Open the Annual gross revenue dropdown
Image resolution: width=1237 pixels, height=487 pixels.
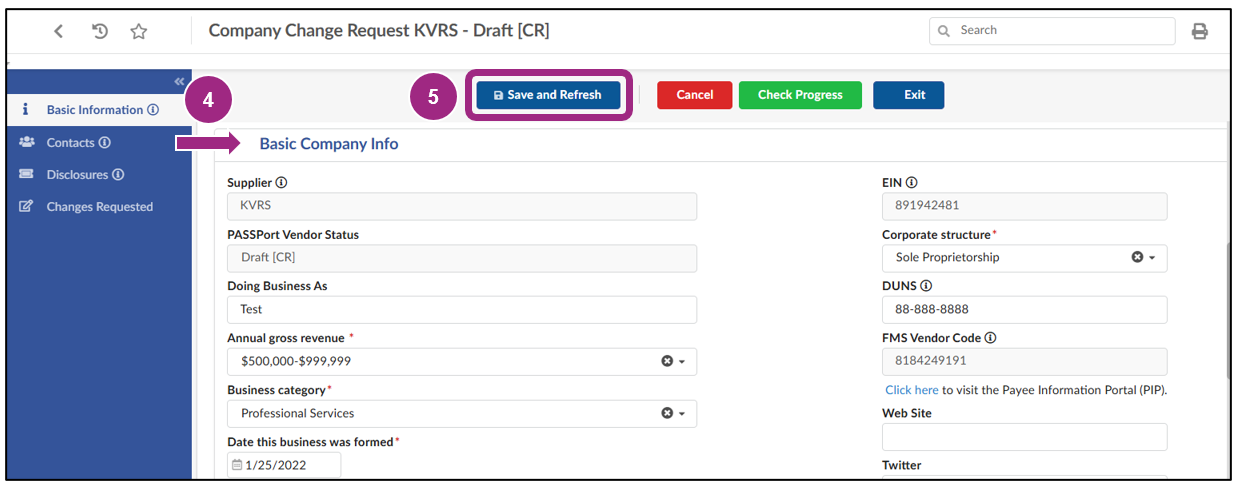pos(682,361)
